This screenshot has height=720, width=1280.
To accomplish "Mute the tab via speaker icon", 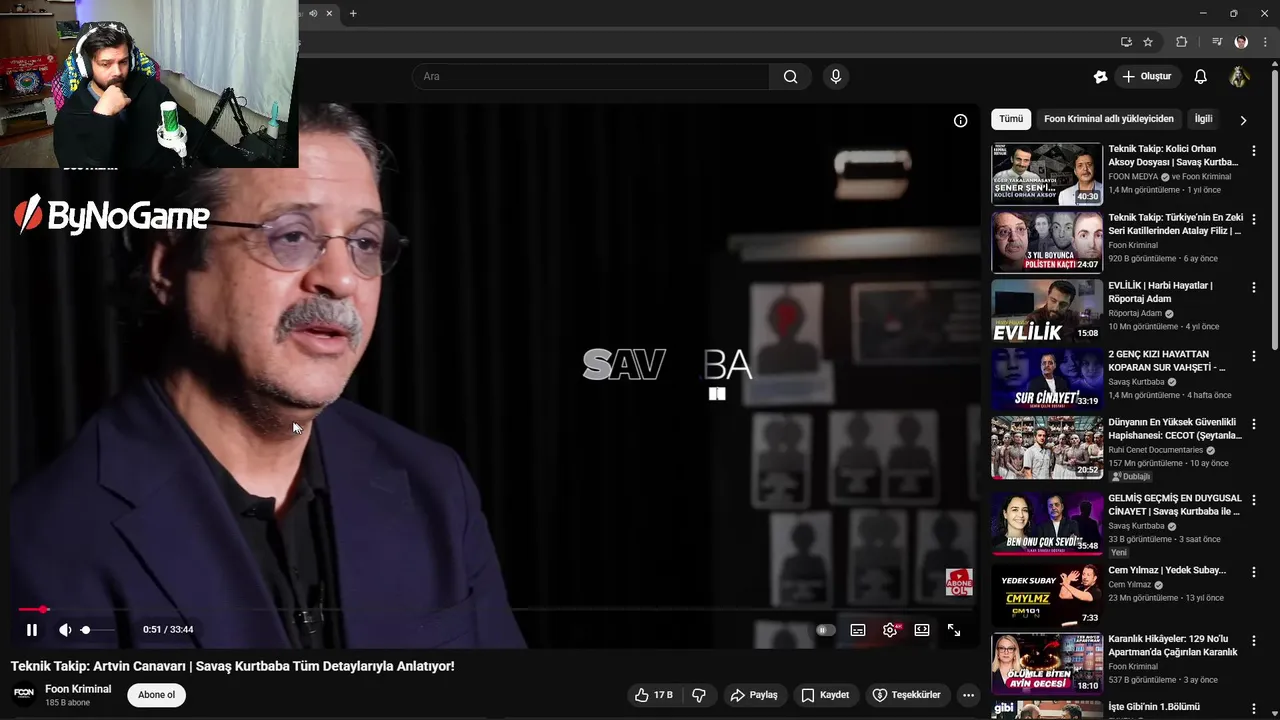I will [313, 13].
